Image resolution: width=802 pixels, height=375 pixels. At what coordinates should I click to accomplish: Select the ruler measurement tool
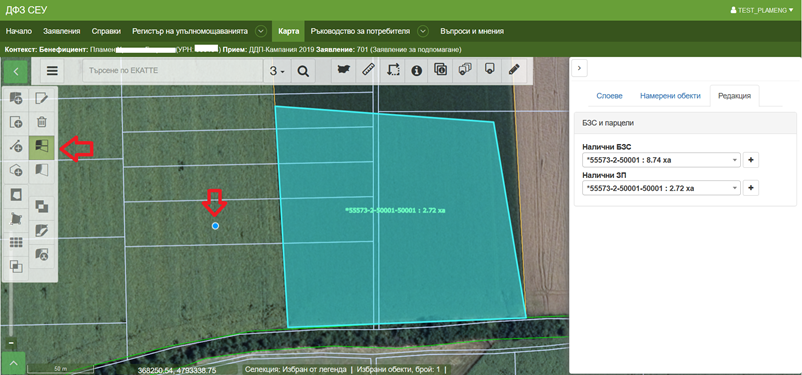click(x=368, y=70)
